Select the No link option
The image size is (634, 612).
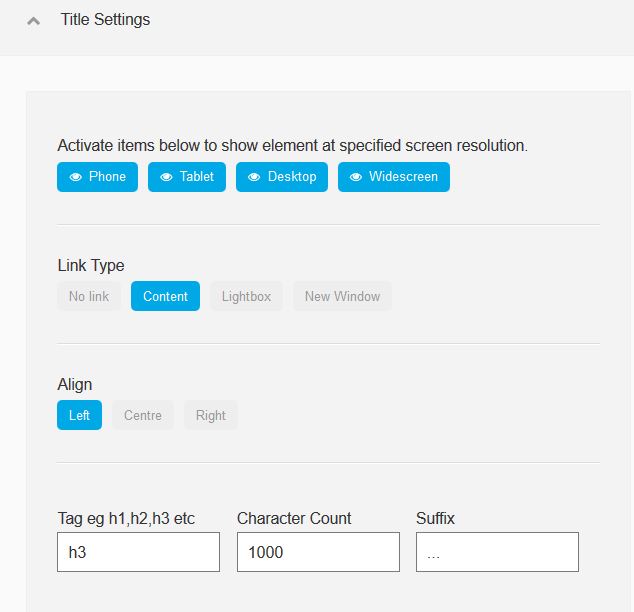pos(89,296)
